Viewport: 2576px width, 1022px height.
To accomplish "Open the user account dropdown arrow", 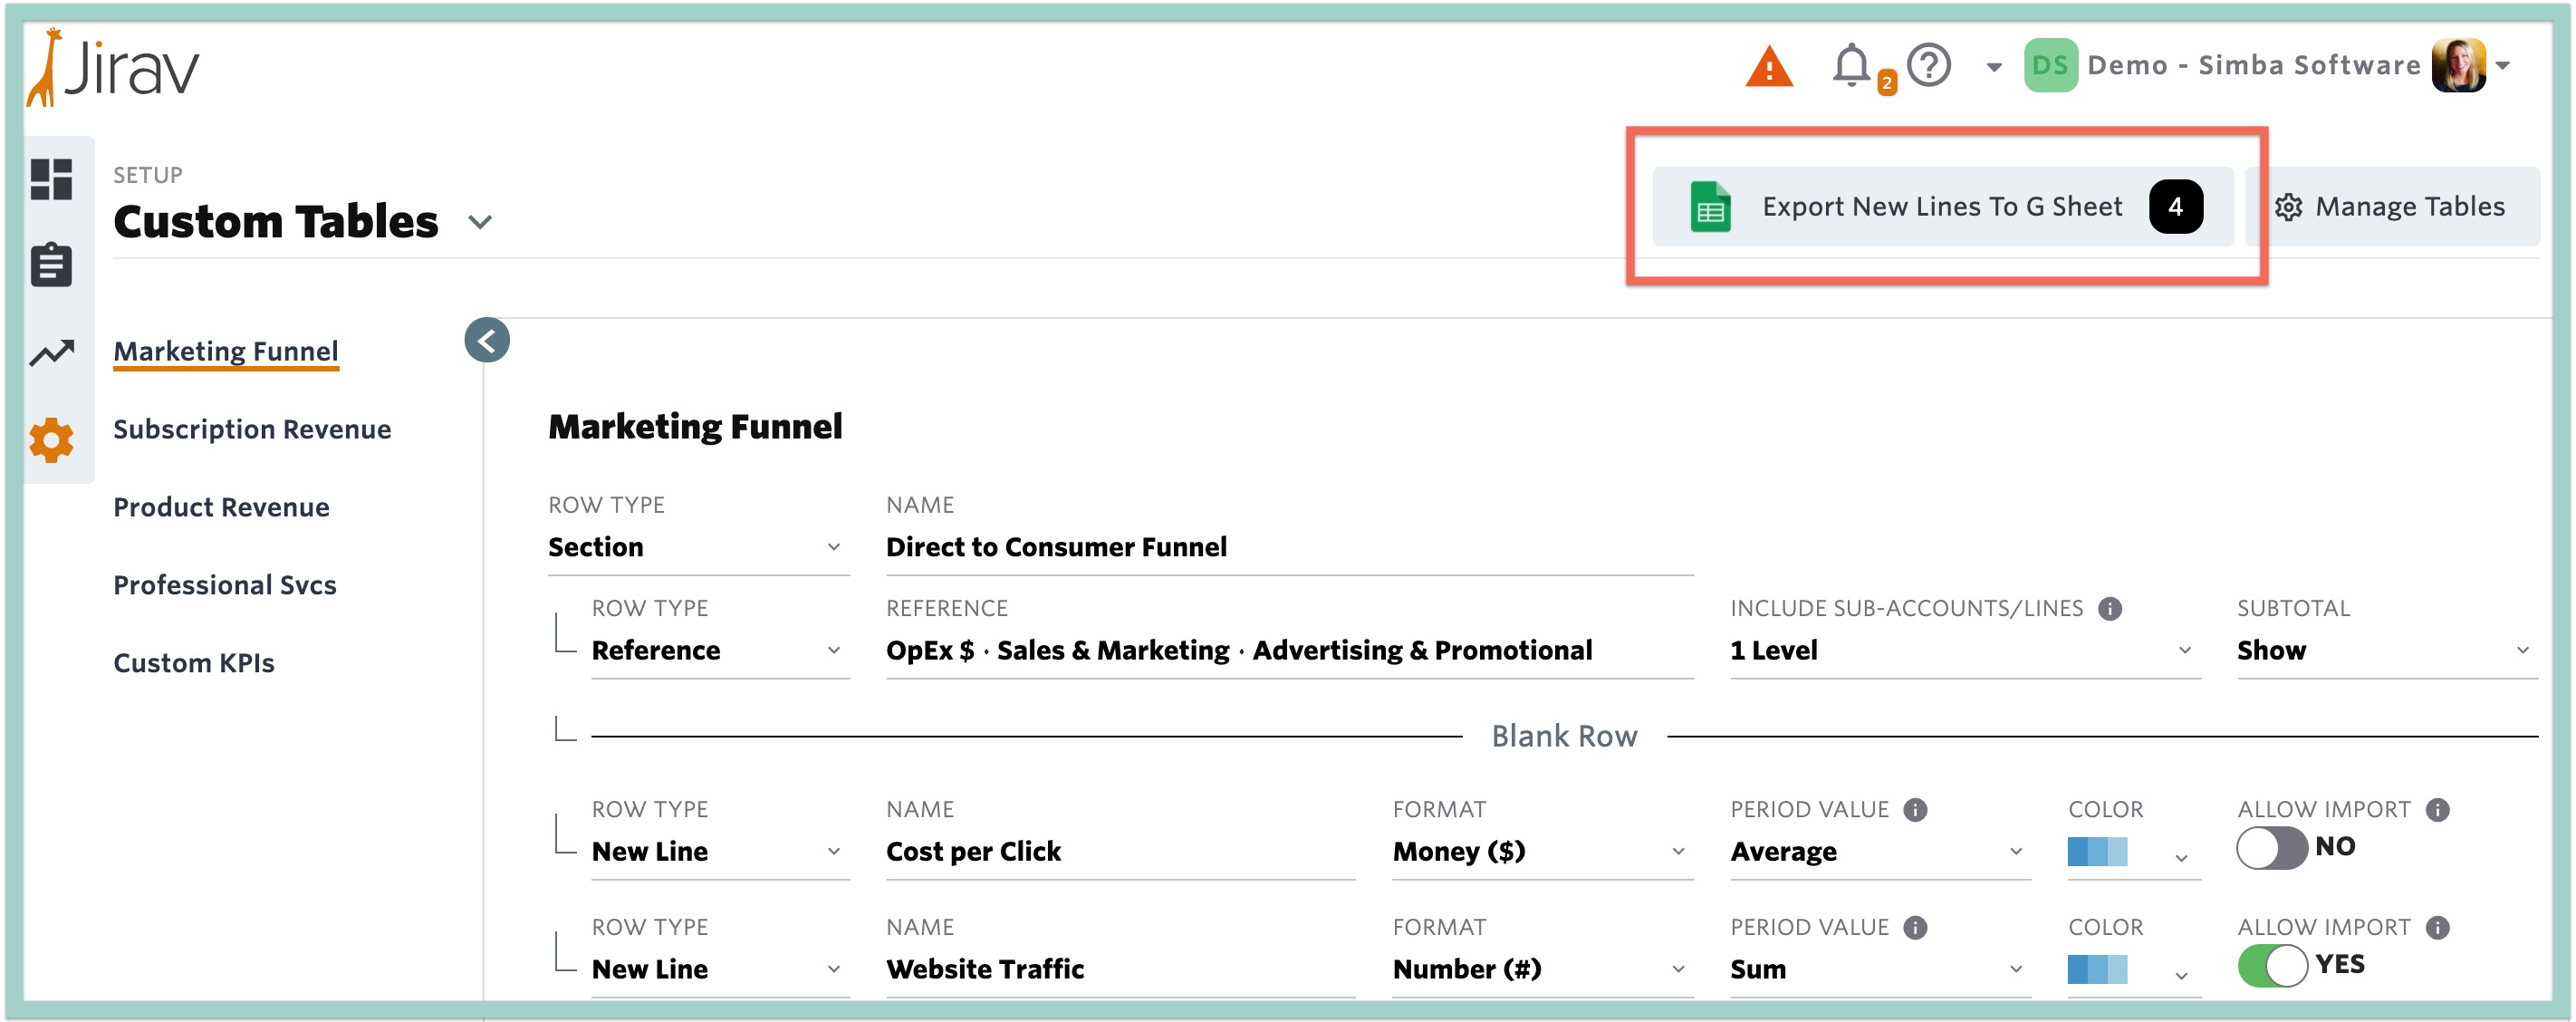I will (2503, 66).
